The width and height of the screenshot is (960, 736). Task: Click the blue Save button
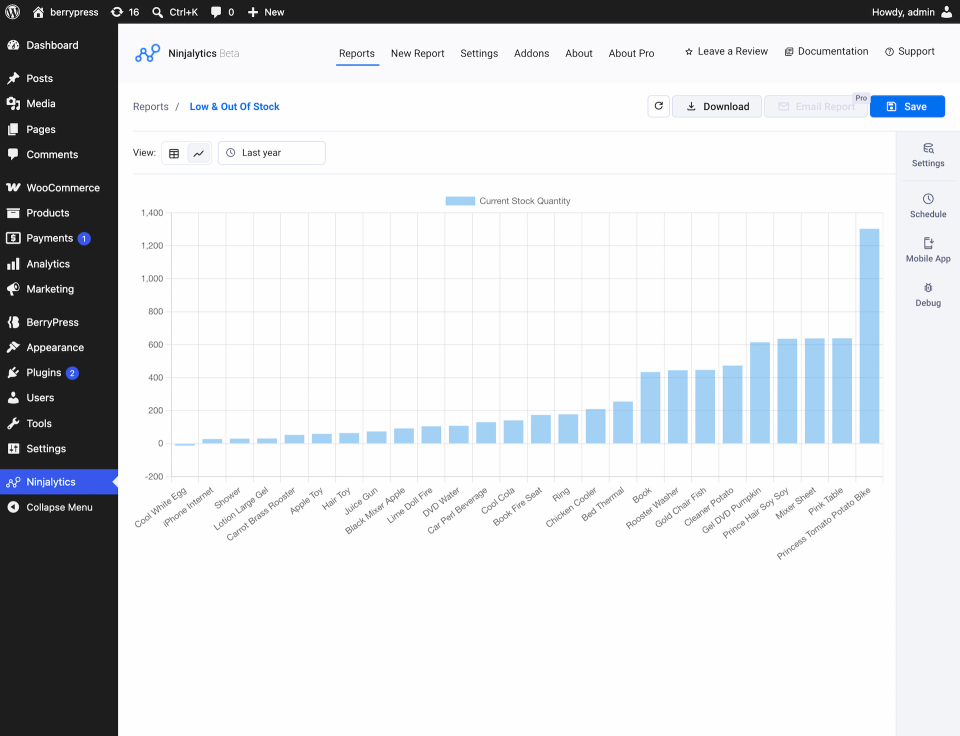pyautogui.click(x=907, y=106)
